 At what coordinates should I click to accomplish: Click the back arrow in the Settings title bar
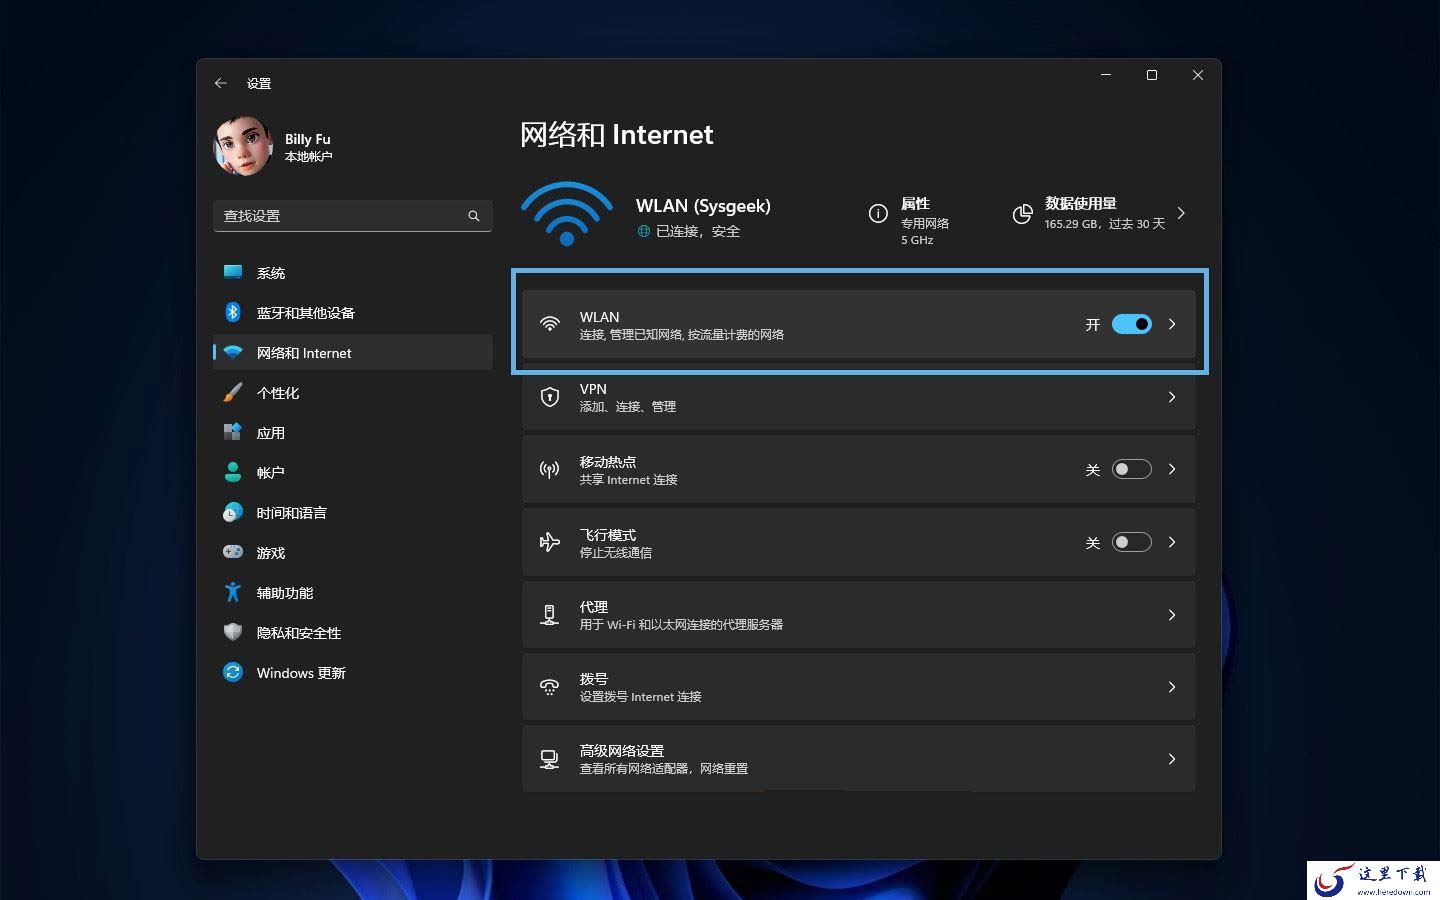pyautogui.click(x=221, y=83)
